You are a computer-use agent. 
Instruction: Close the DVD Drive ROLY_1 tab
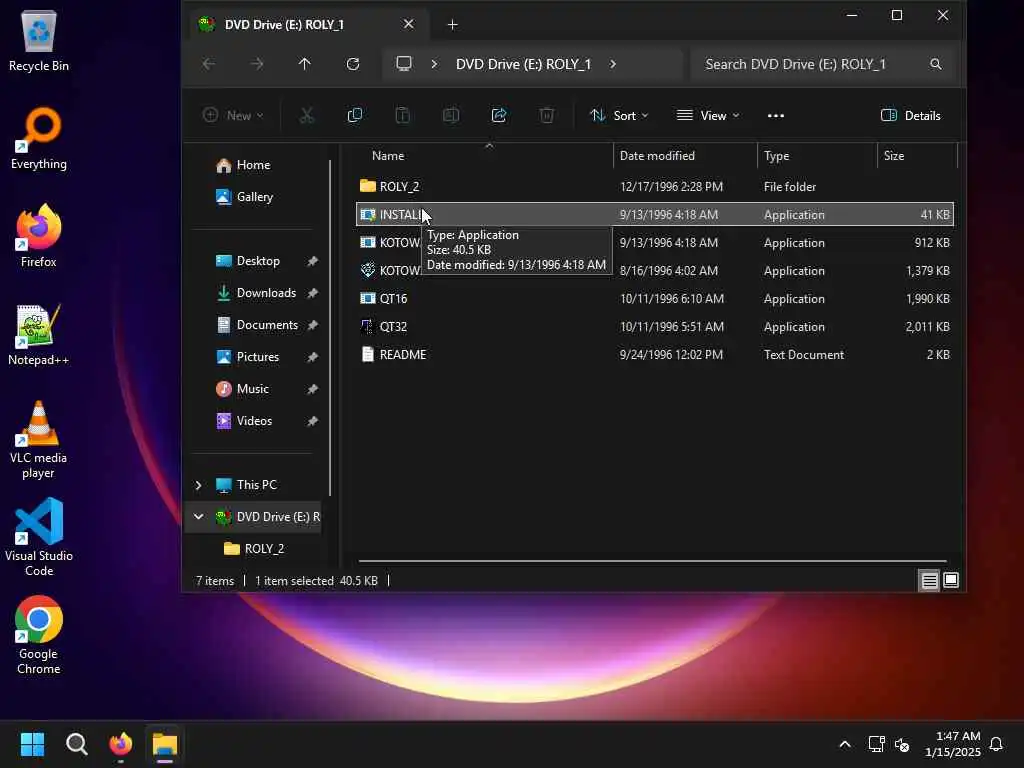(408, 24)
